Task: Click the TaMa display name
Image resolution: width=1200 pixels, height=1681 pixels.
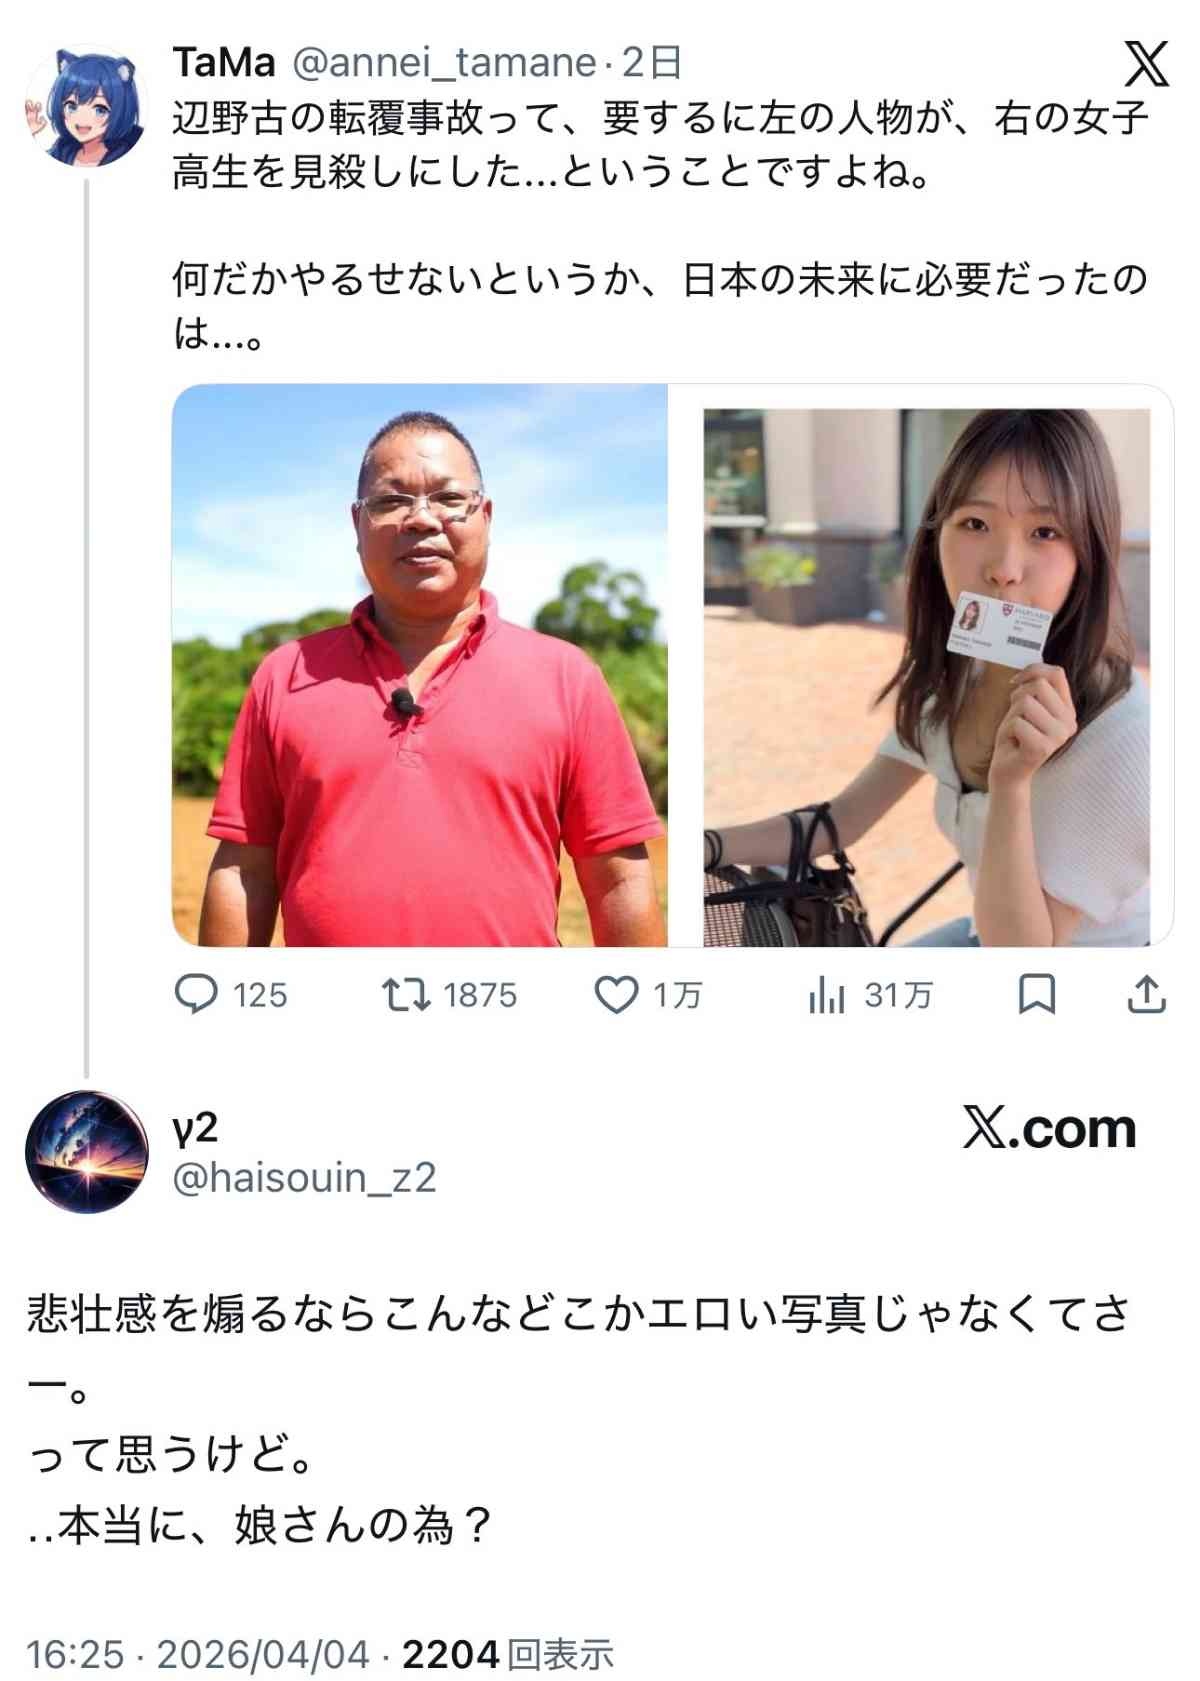Action: tap(224, 62)
